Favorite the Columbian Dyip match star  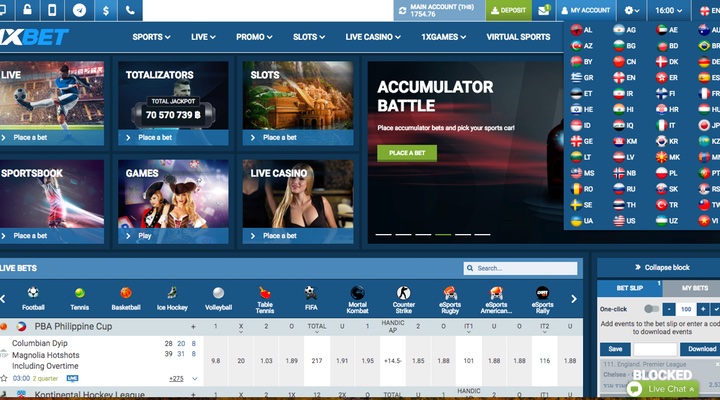point(4,379)
